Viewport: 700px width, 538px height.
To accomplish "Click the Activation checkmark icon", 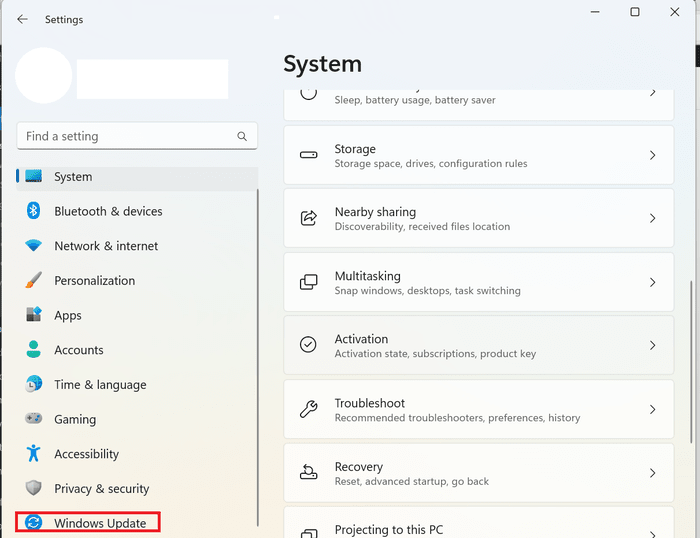I will (x=308, y=345).
